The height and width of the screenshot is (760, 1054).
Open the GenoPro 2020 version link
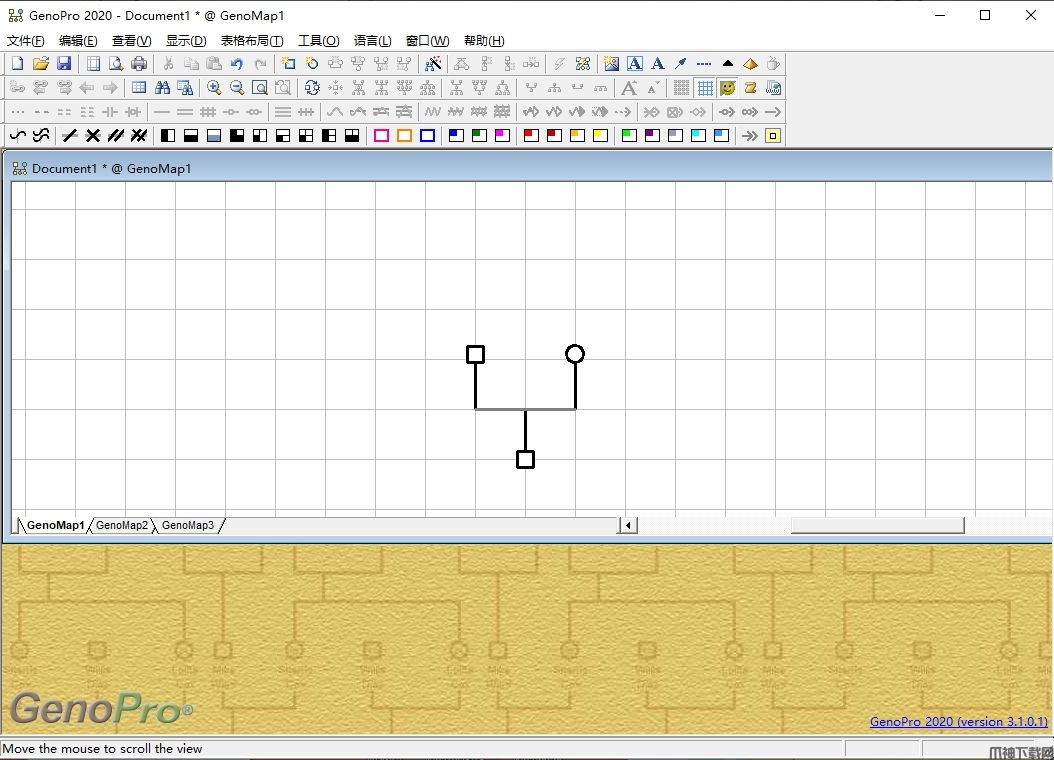click(958, 722)
